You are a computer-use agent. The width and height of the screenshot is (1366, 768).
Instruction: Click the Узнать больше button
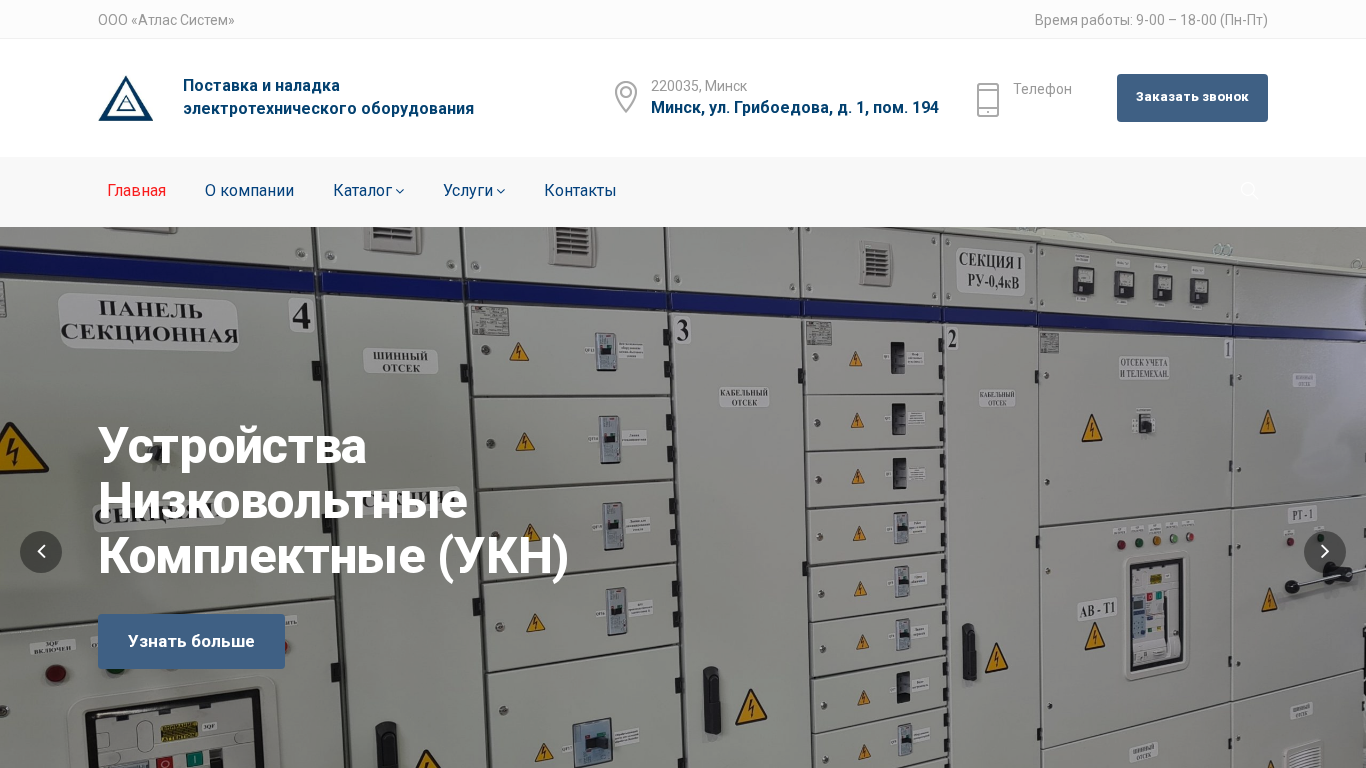[191, 642]
